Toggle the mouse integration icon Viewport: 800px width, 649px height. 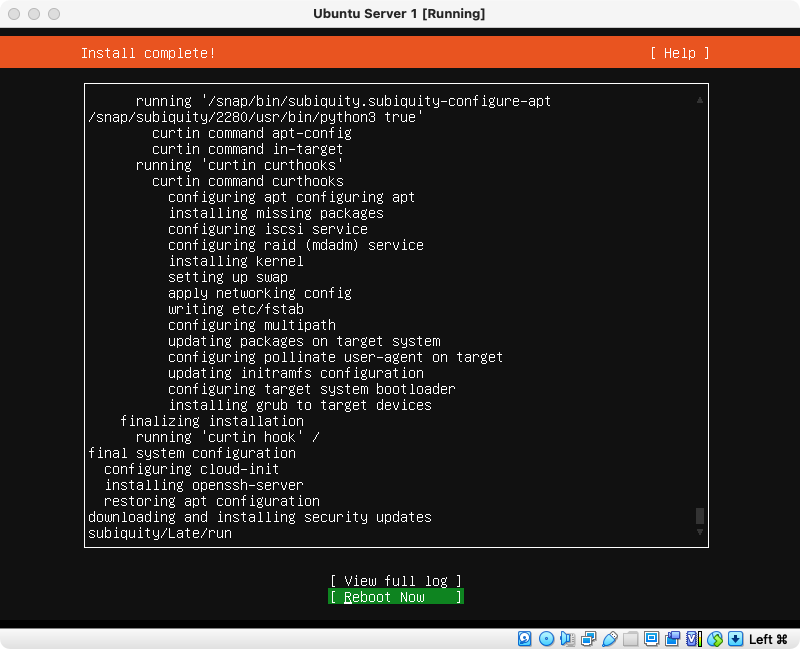click(x=715, y=638)
